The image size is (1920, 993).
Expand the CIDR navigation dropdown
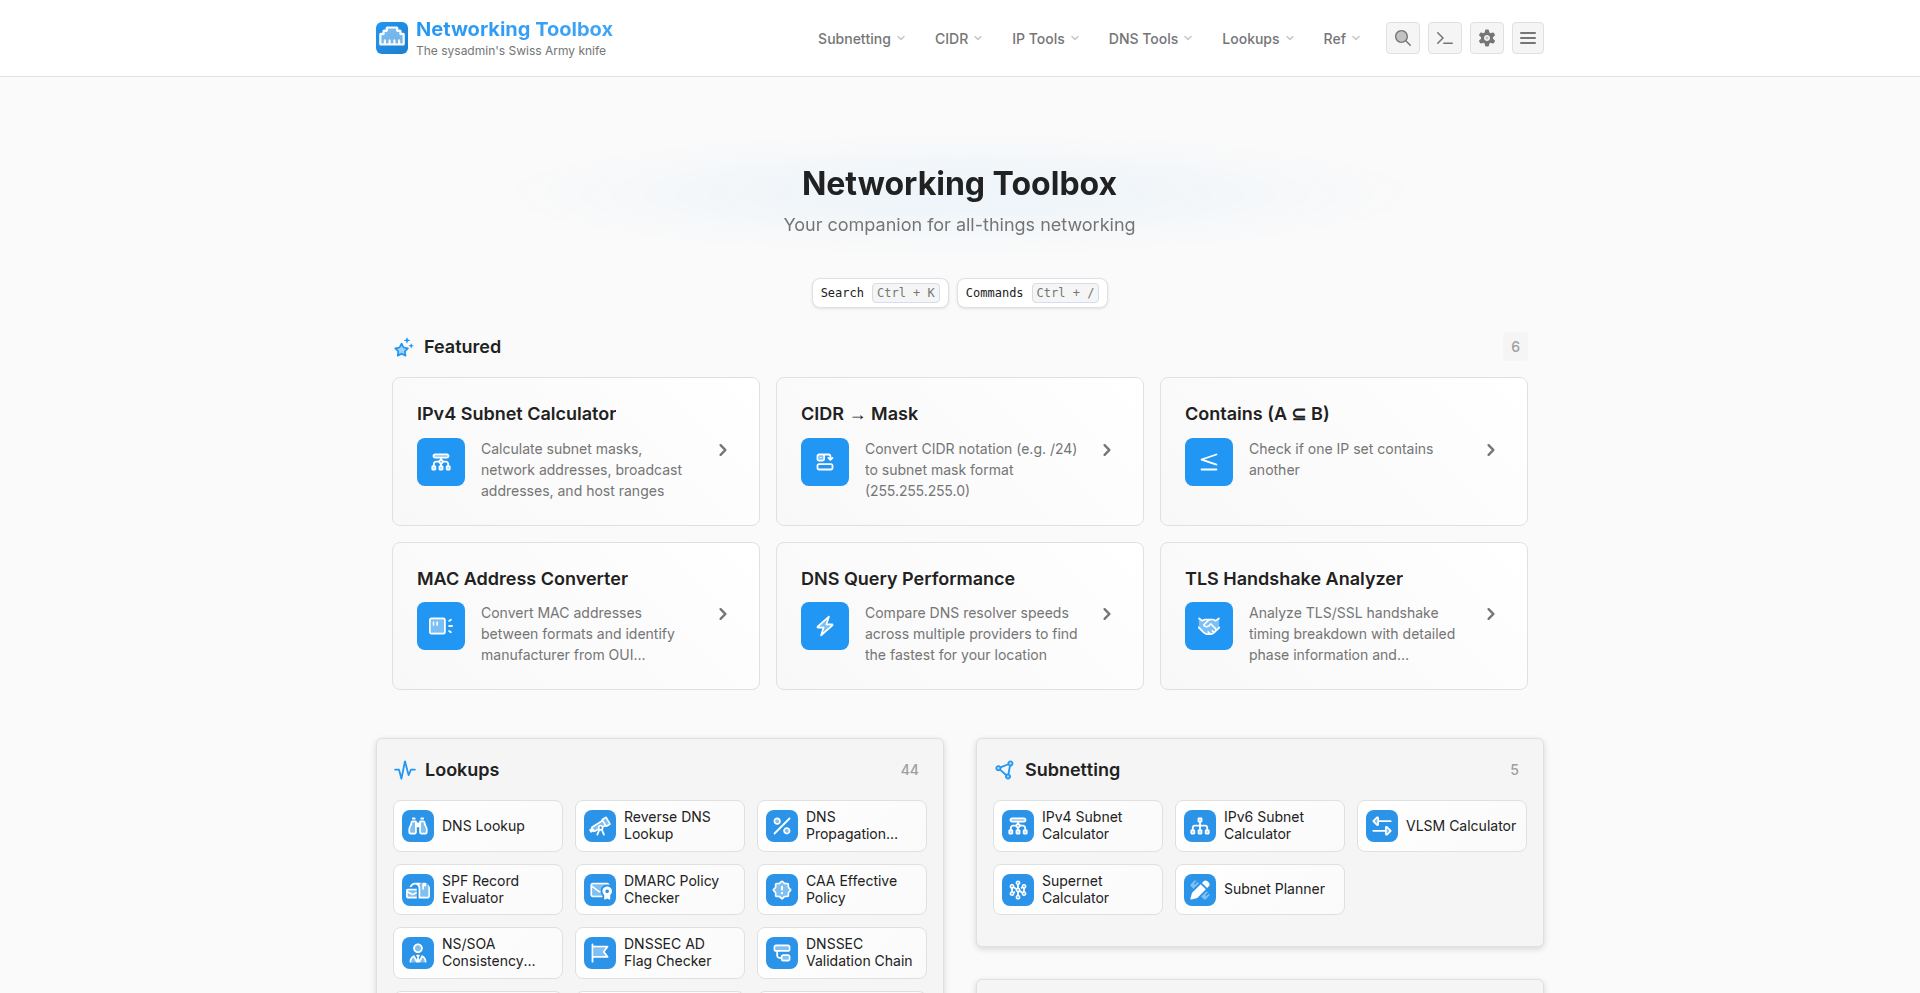point(958,39)
